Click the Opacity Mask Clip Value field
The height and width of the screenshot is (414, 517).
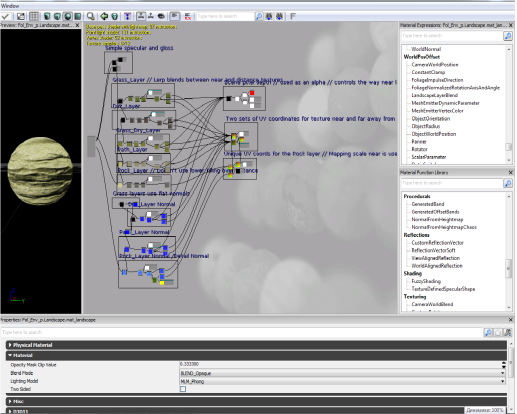340,364
